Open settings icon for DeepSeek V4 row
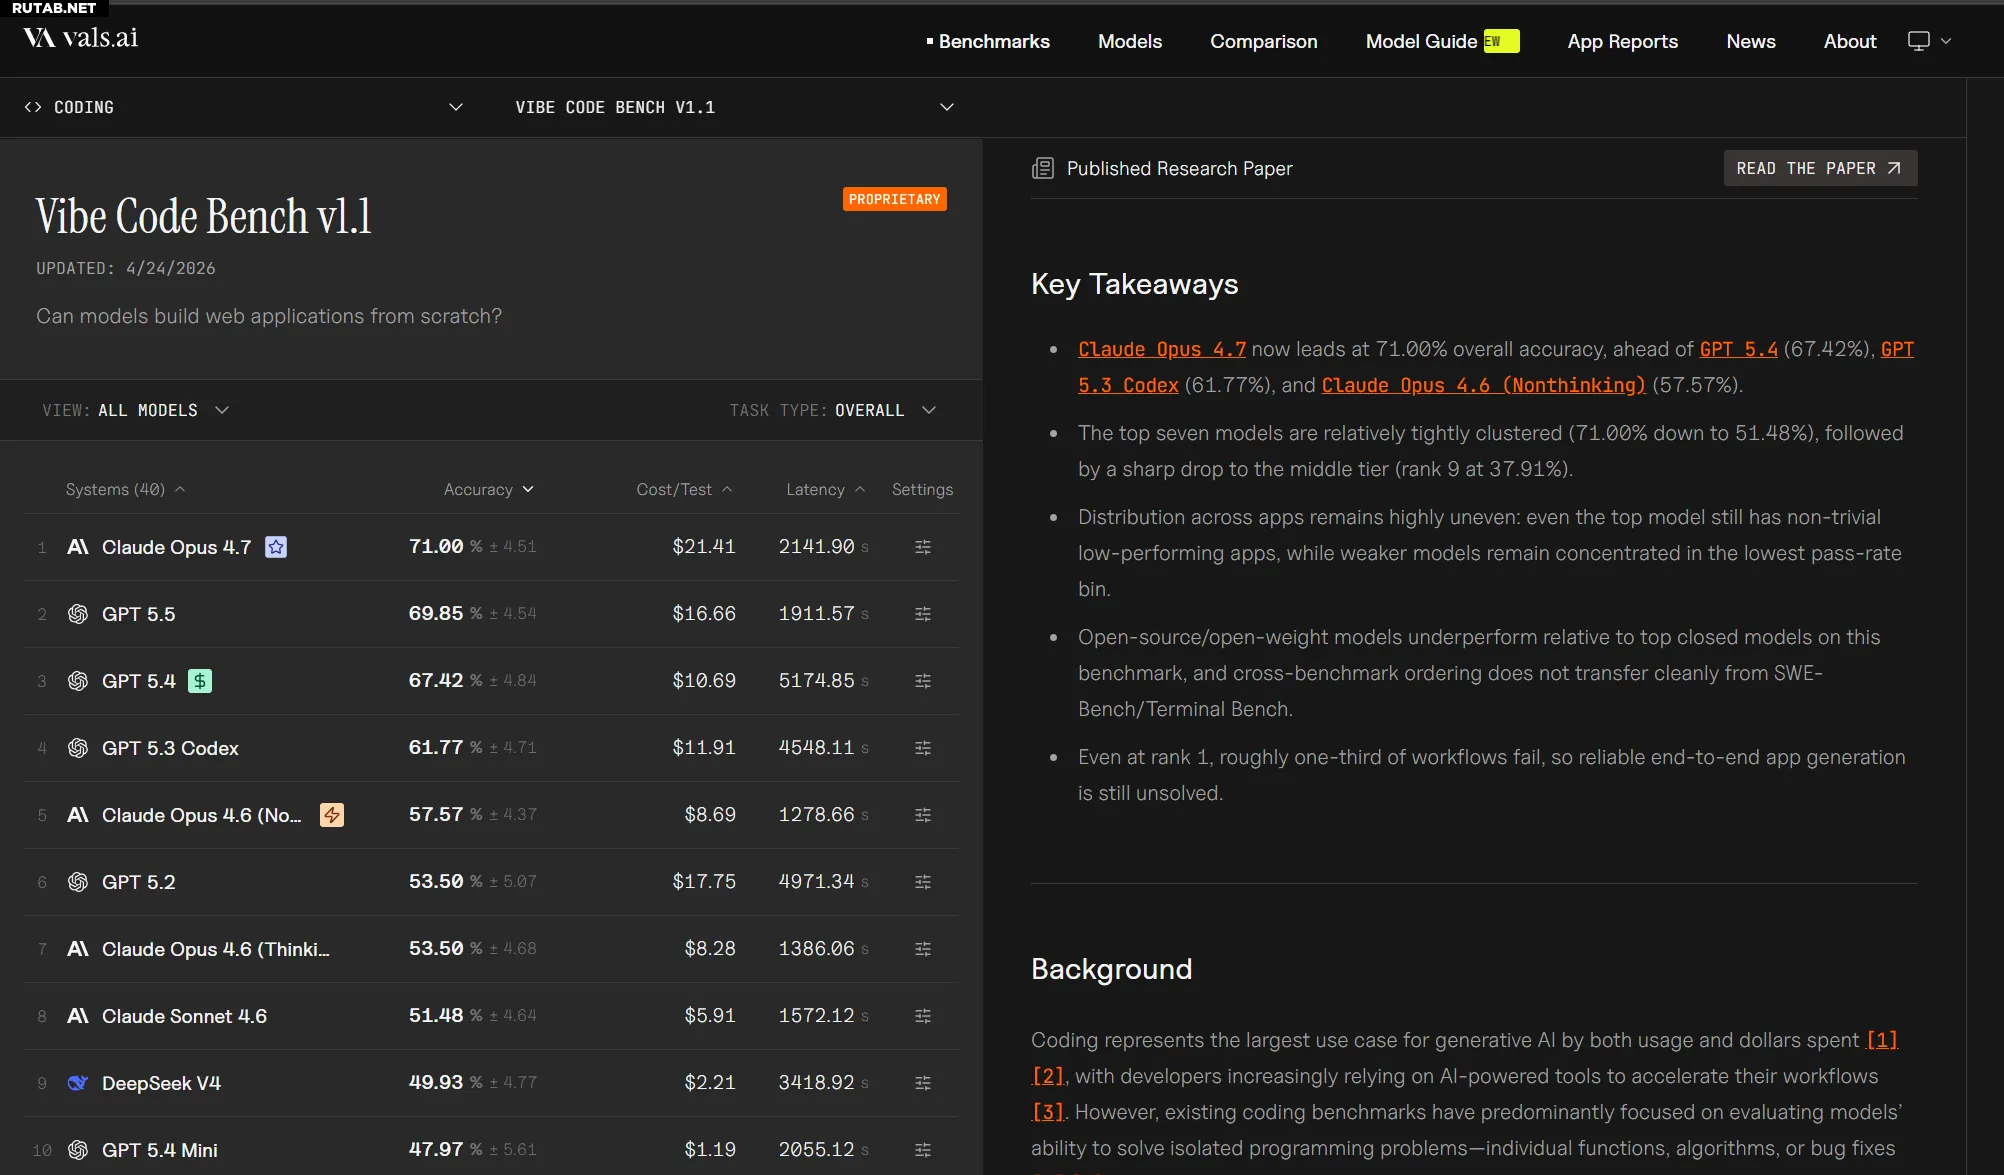This screenshot has width=2004, height=1175. click(x=922, y=1083)
